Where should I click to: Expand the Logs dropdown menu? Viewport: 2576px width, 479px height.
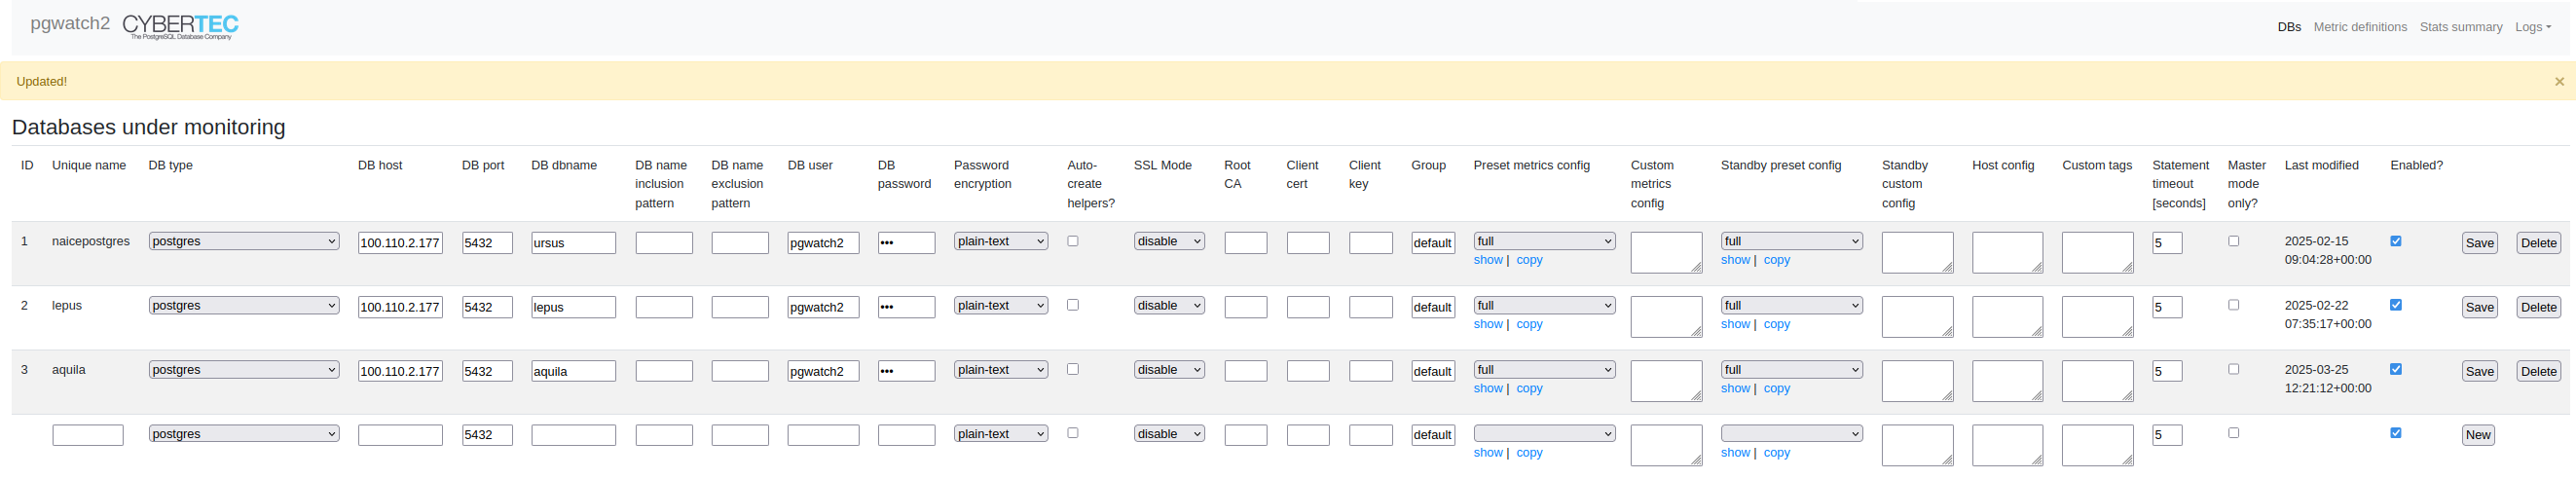click(x=2532, y=27)
